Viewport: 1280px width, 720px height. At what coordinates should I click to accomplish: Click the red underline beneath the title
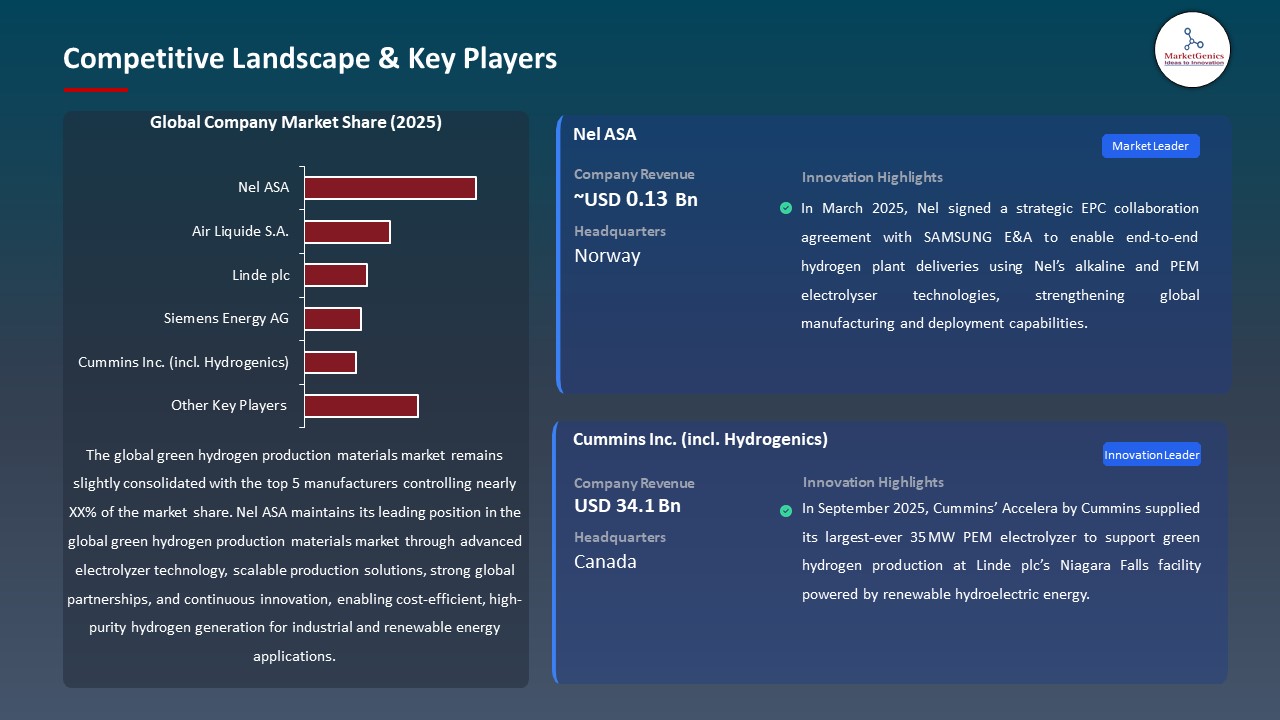pos(95,87)
